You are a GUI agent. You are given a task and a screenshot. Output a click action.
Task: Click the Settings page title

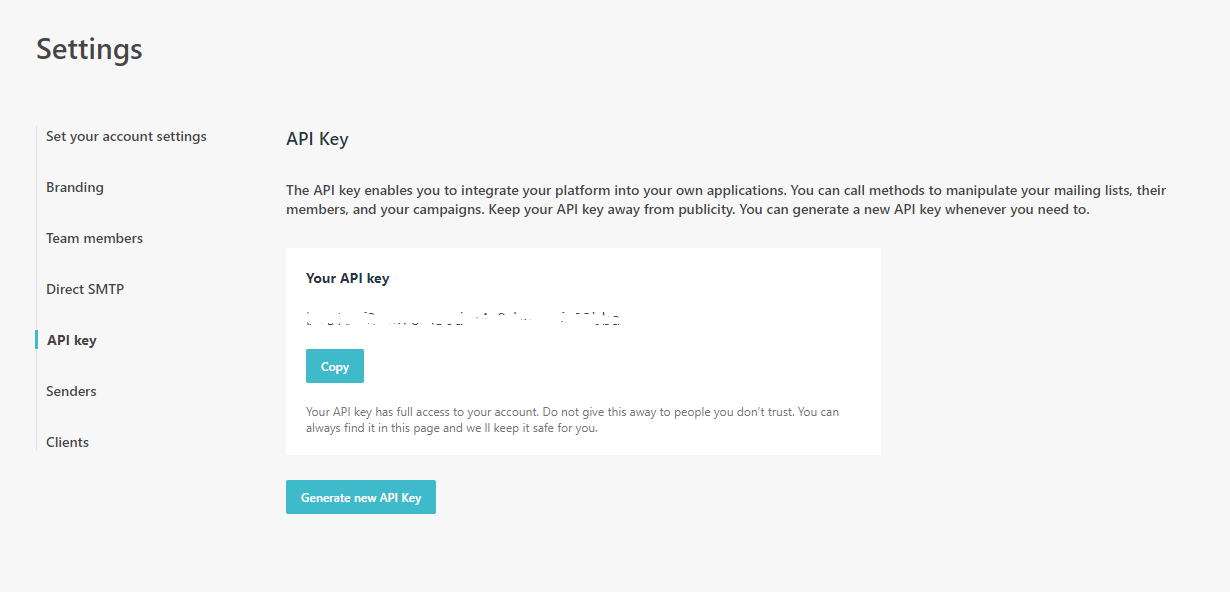point(89,49)
